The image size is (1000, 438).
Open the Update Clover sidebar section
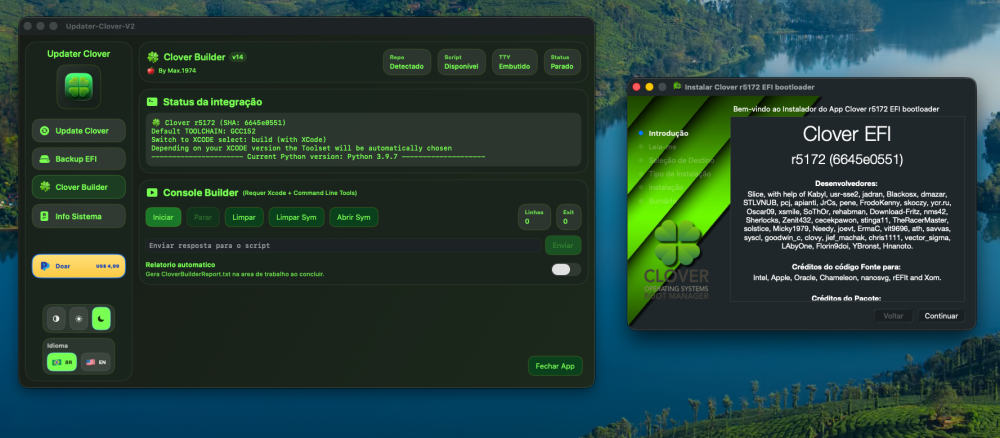click(x=78, y=131)
